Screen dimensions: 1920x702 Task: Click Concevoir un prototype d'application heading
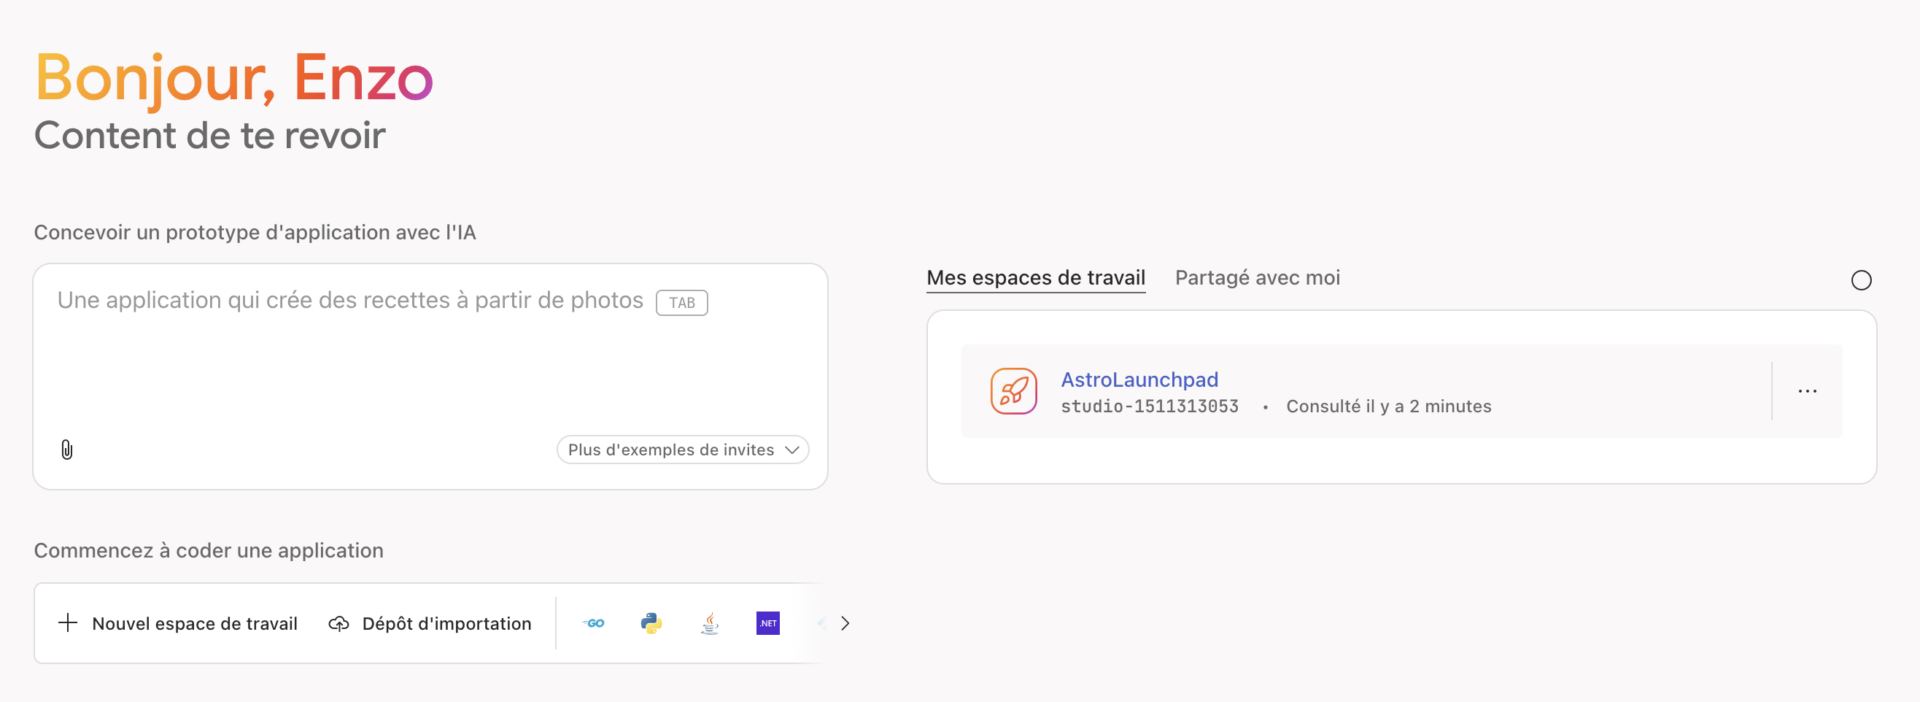(255, 232)
